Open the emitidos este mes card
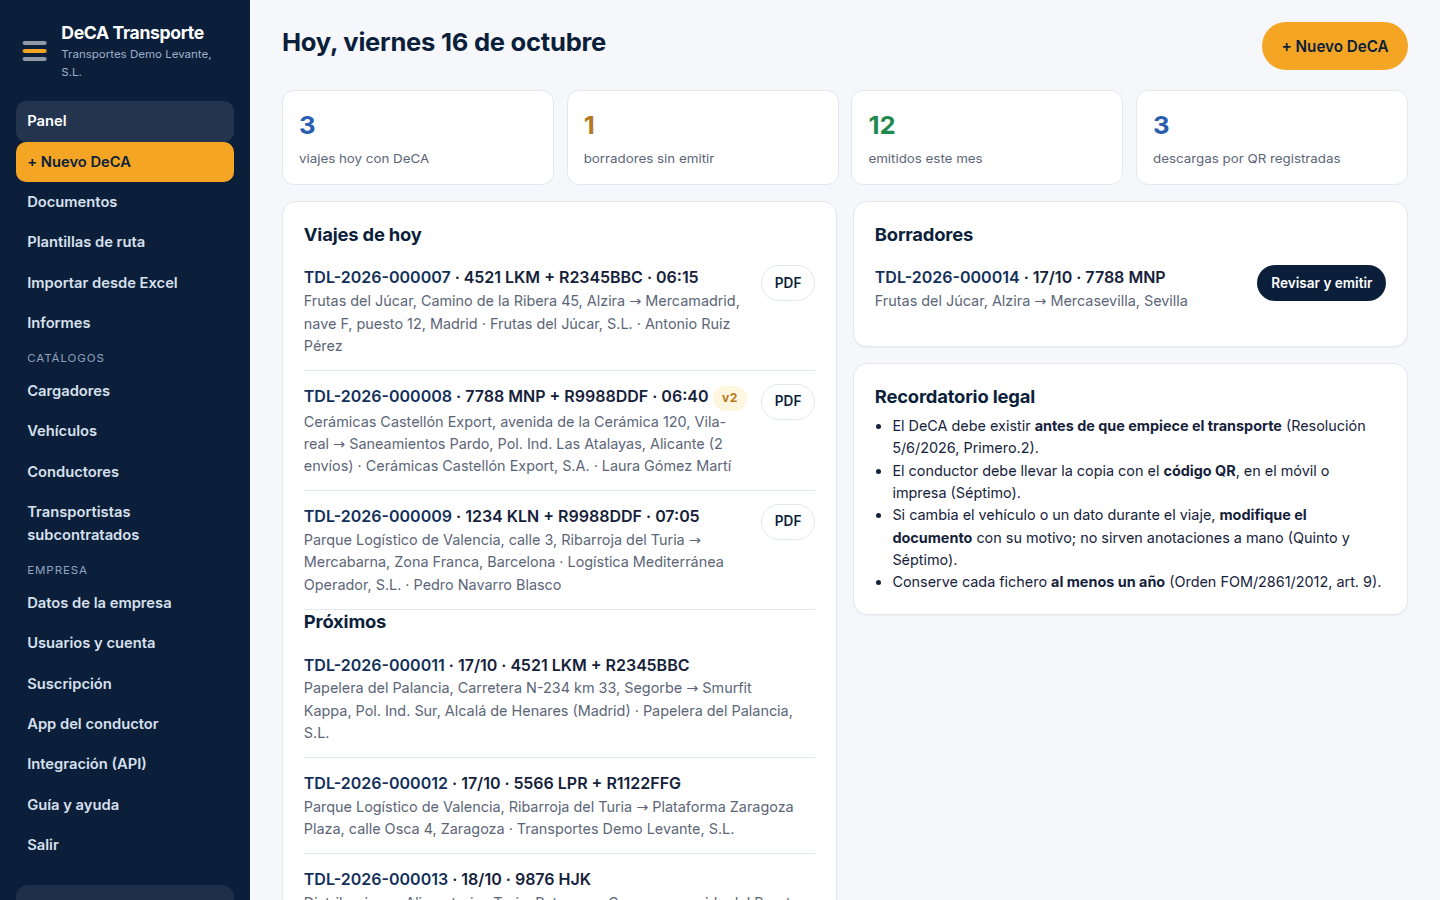The height and width of the screenshot is (900, 1440). point(987,138)
